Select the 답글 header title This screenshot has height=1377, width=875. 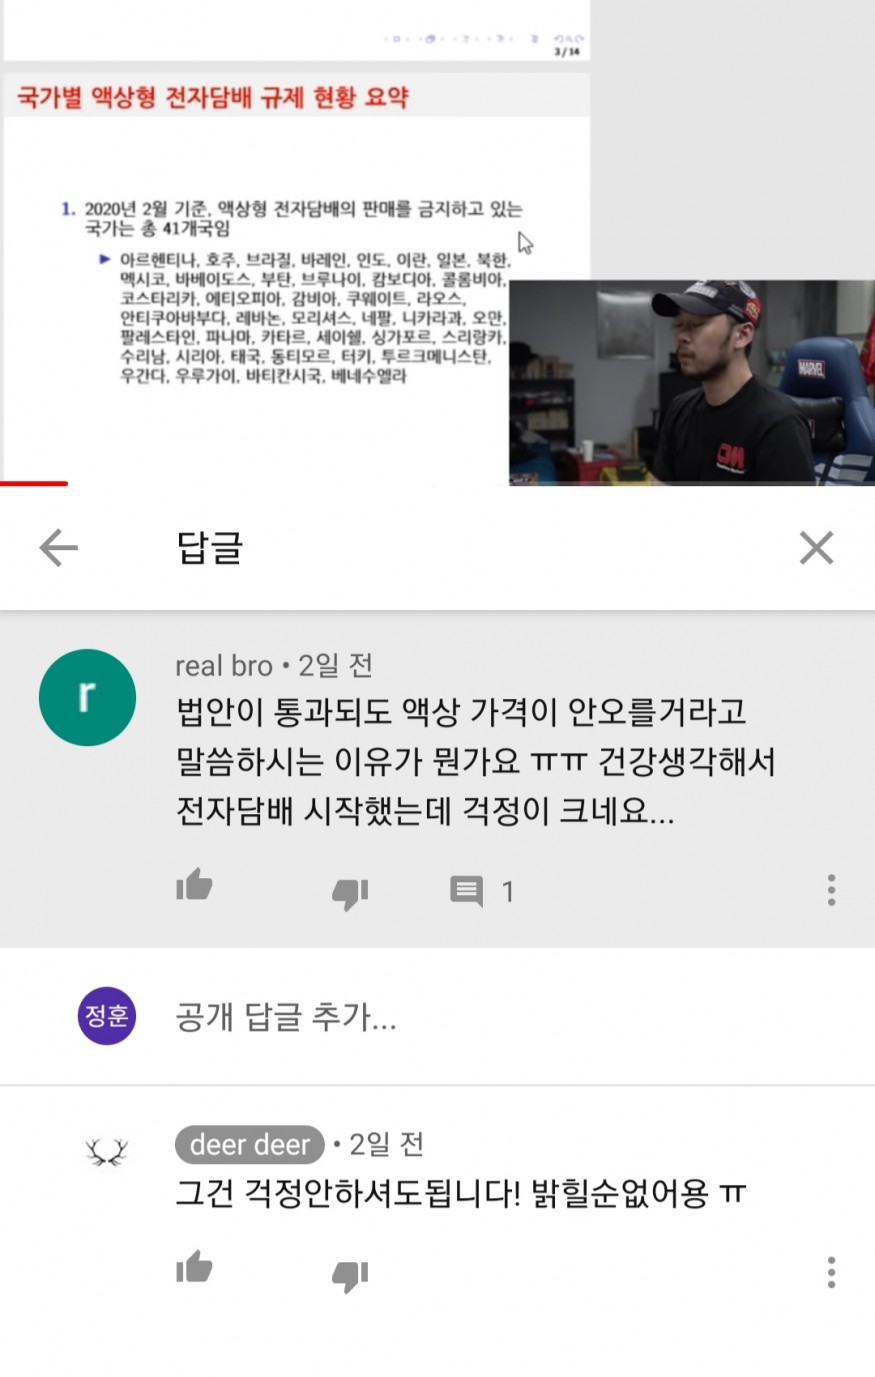pos(210,548)
